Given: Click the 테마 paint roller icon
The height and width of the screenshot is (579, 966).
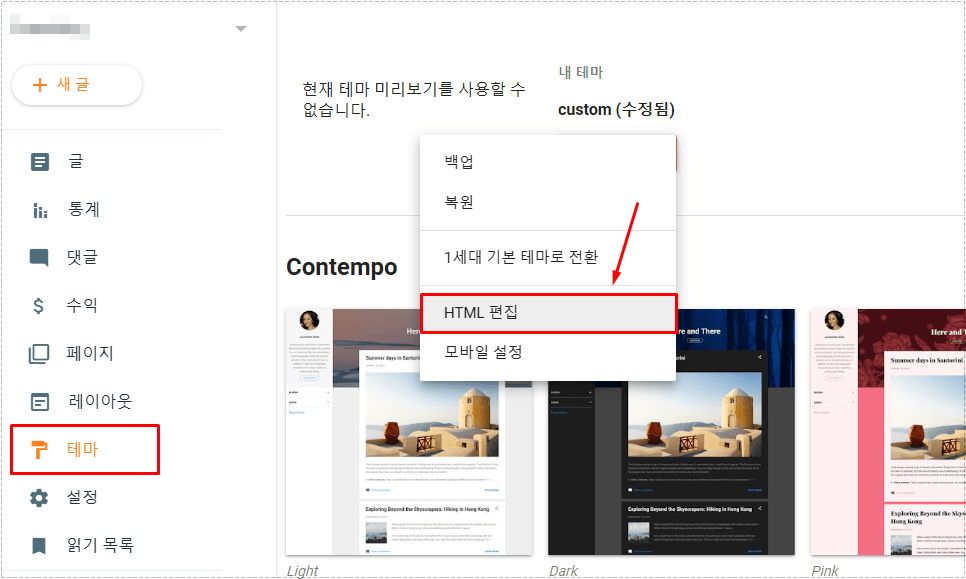Looking at the screenshot, I should click(x=39, y=450).
